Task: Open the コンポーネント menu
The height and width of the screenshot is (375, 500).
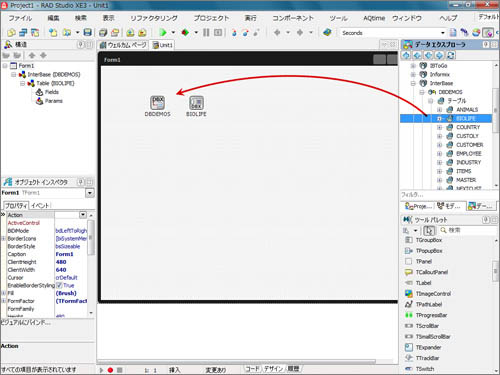Action: point(293,18)
